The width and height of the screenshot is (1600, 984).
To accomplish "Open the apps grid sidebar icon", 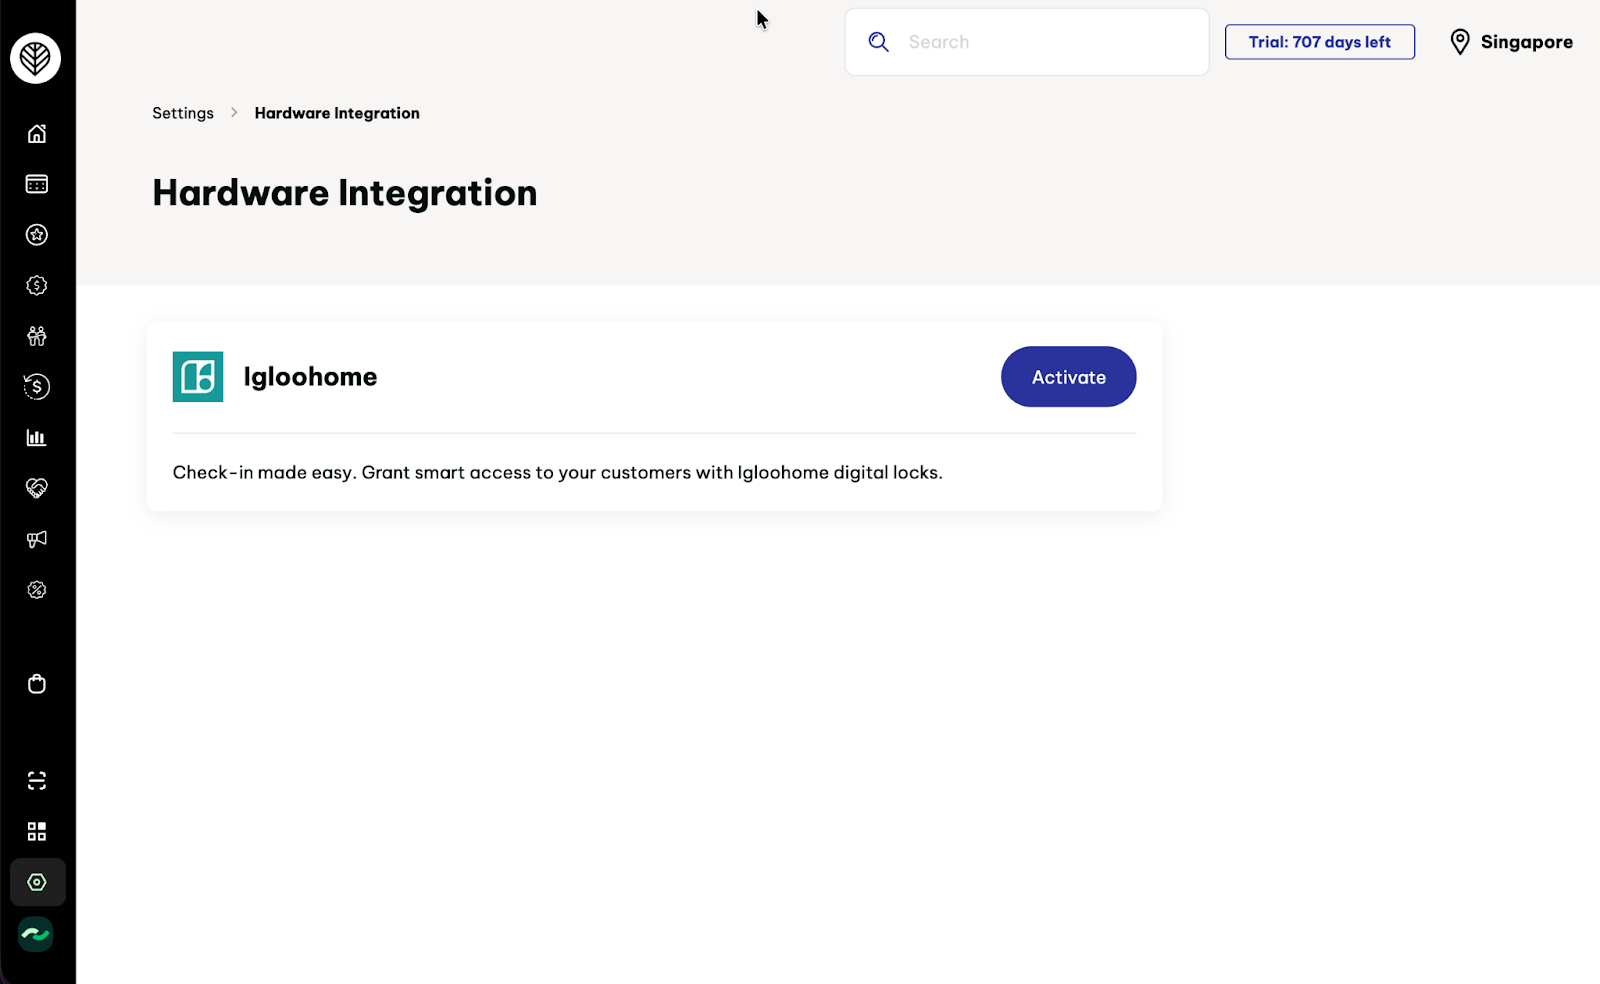I will (x=37, y=832).
